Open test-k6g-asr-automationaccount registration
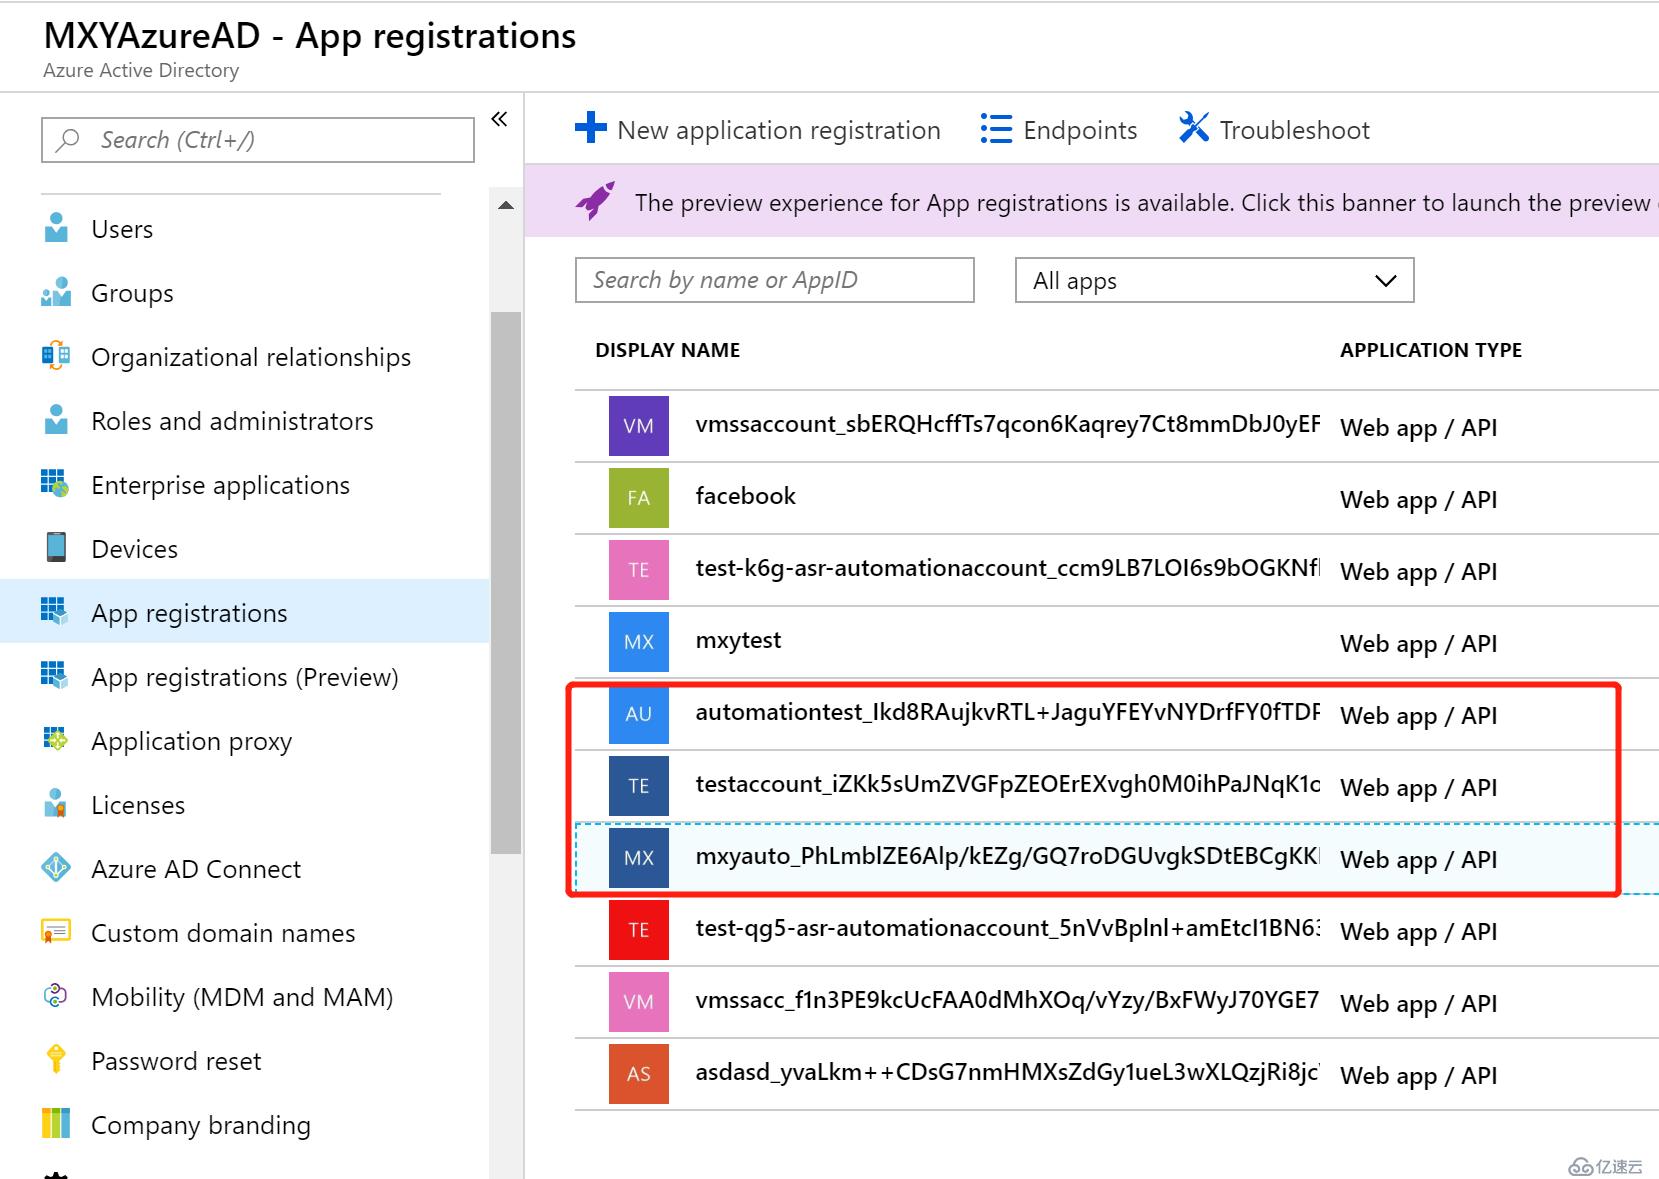1659x1179 pixels. click(1007, 568)
